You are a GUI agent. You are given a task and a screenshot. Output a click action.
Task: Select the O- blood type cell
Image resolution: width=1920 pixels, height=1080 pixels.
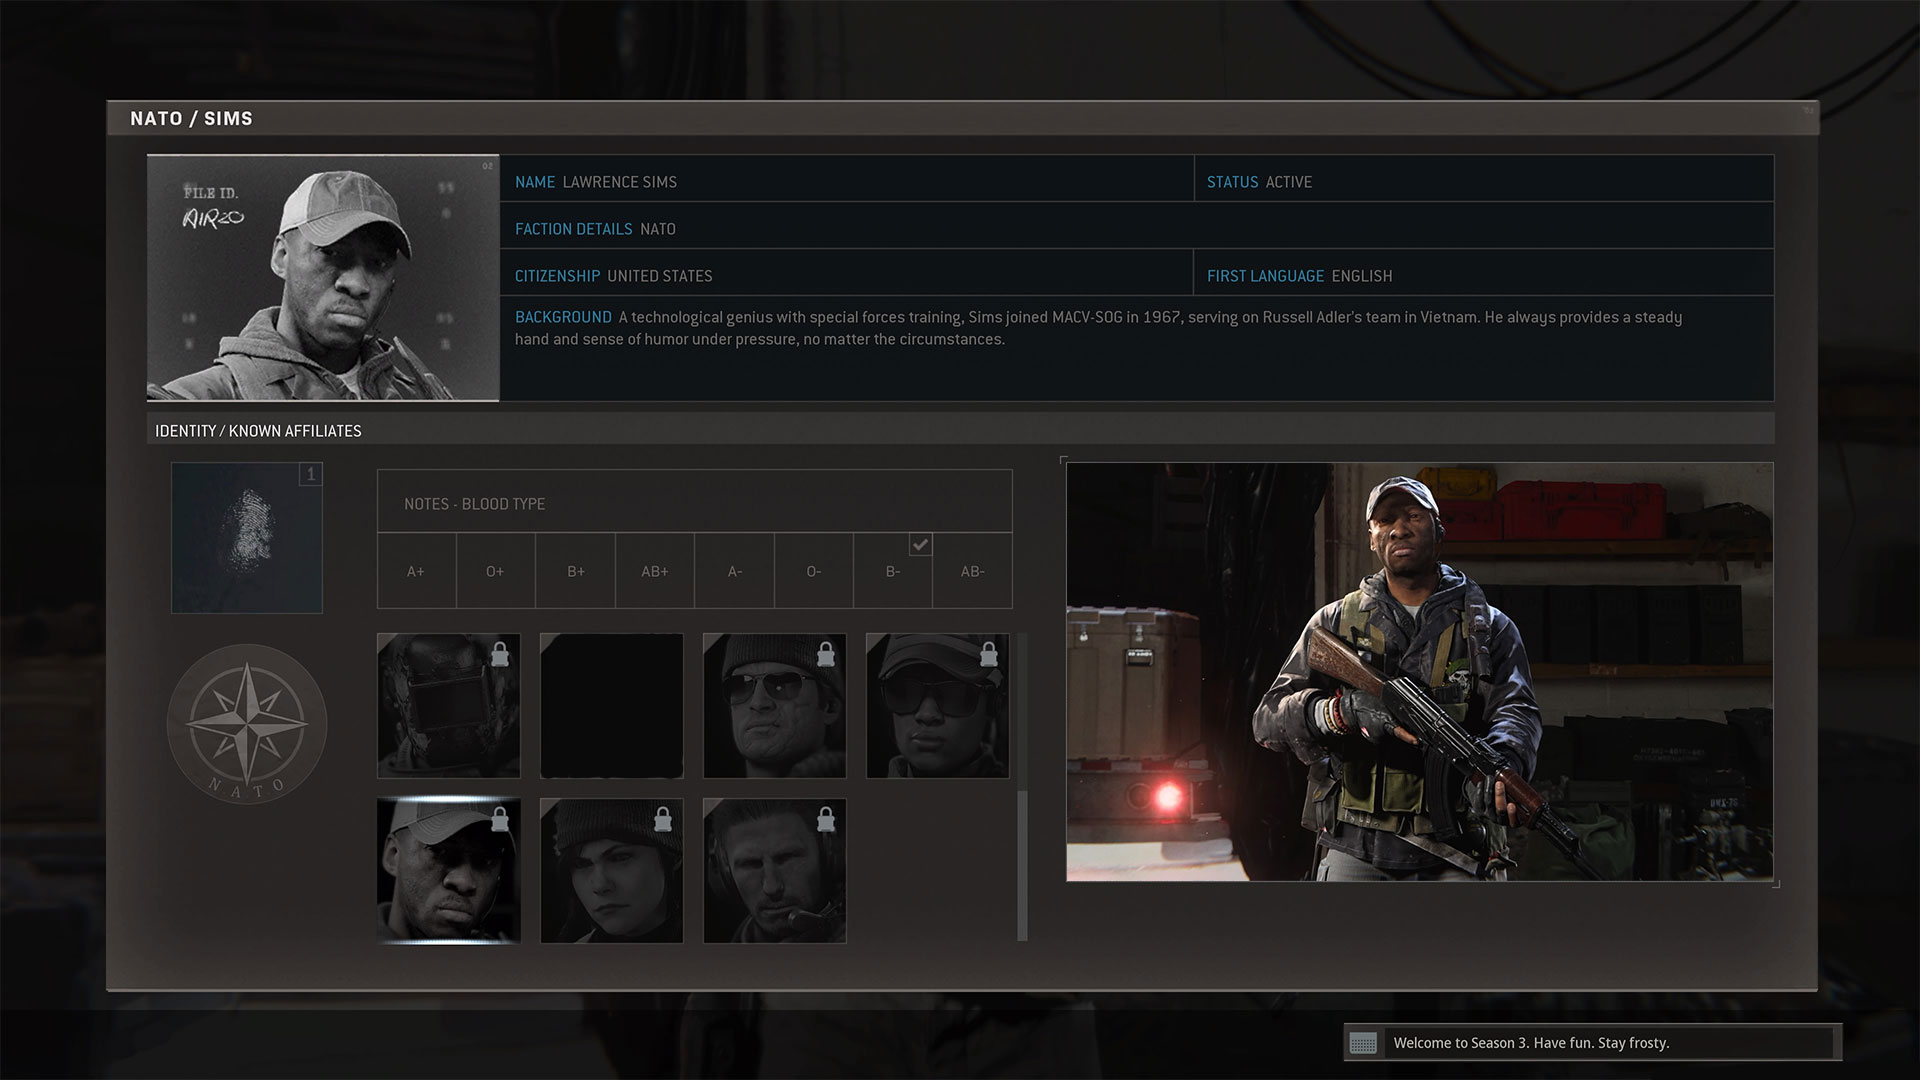click(x=814, y=571)
